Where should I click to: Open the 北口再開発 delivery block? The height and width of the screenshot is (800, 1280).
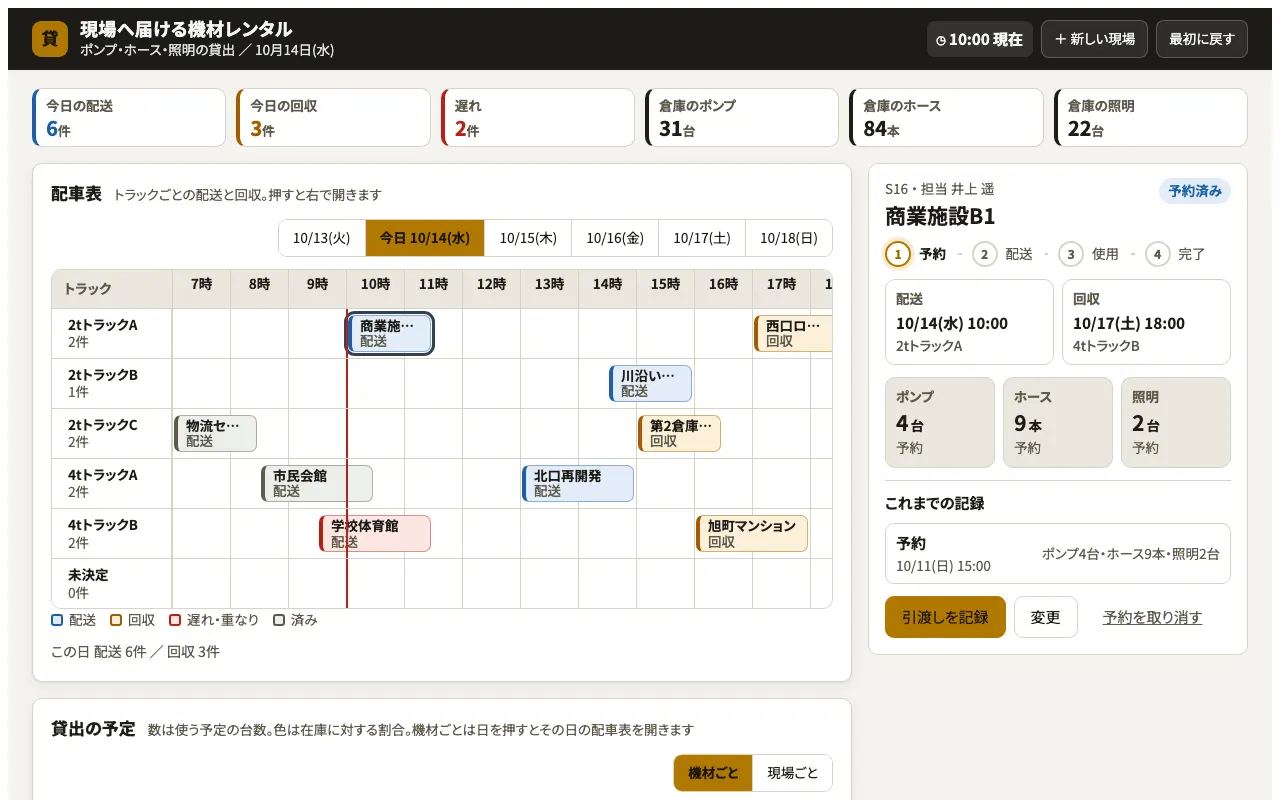(x=578, y=483)
